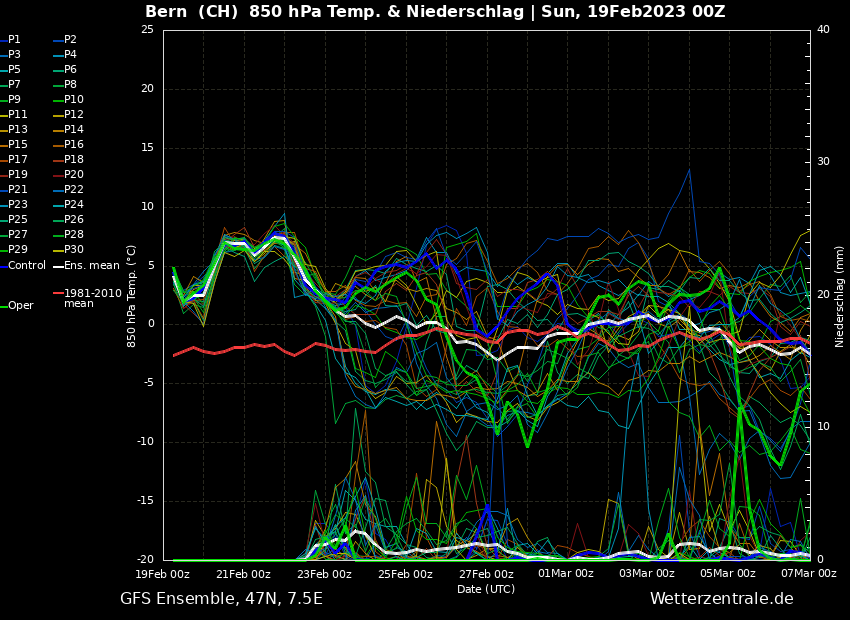Click the Control legend entry
Screen dimensions: 850x620
[23, 266]
